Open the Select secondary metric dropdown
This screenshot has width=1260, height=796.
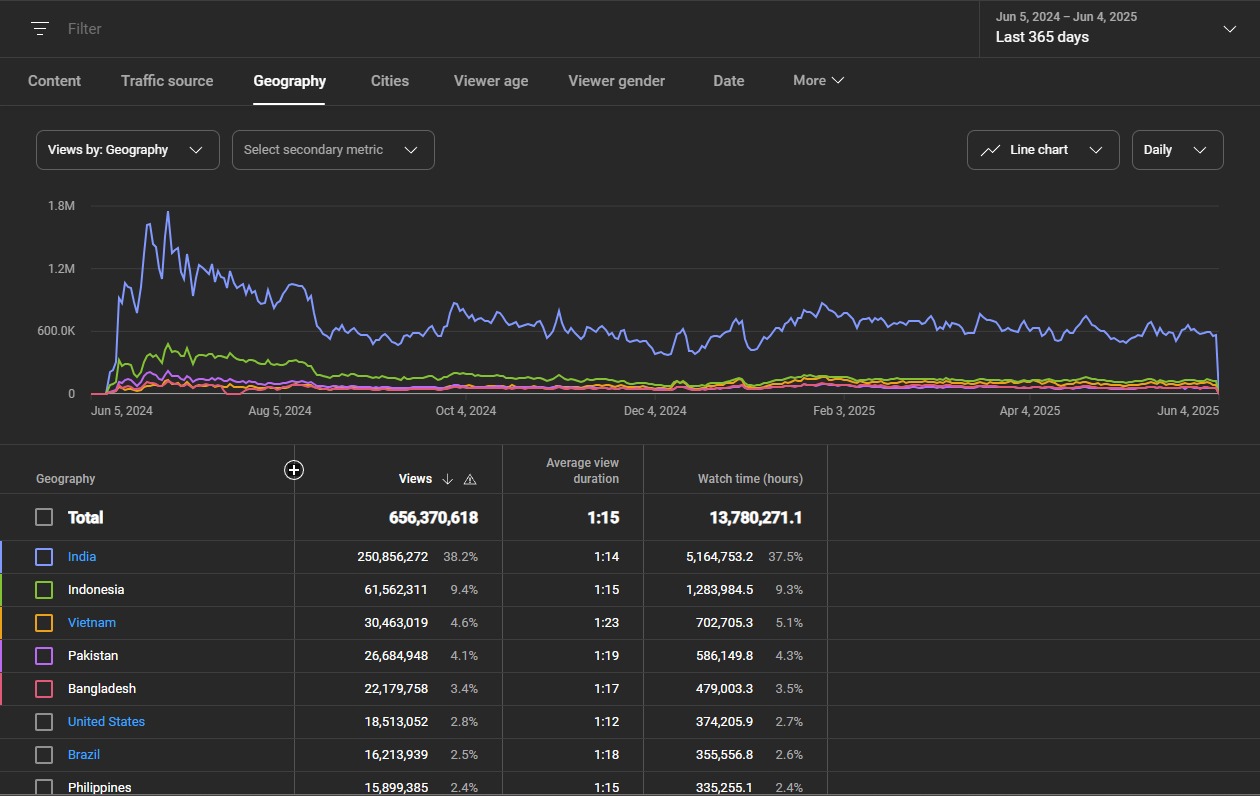333,150
